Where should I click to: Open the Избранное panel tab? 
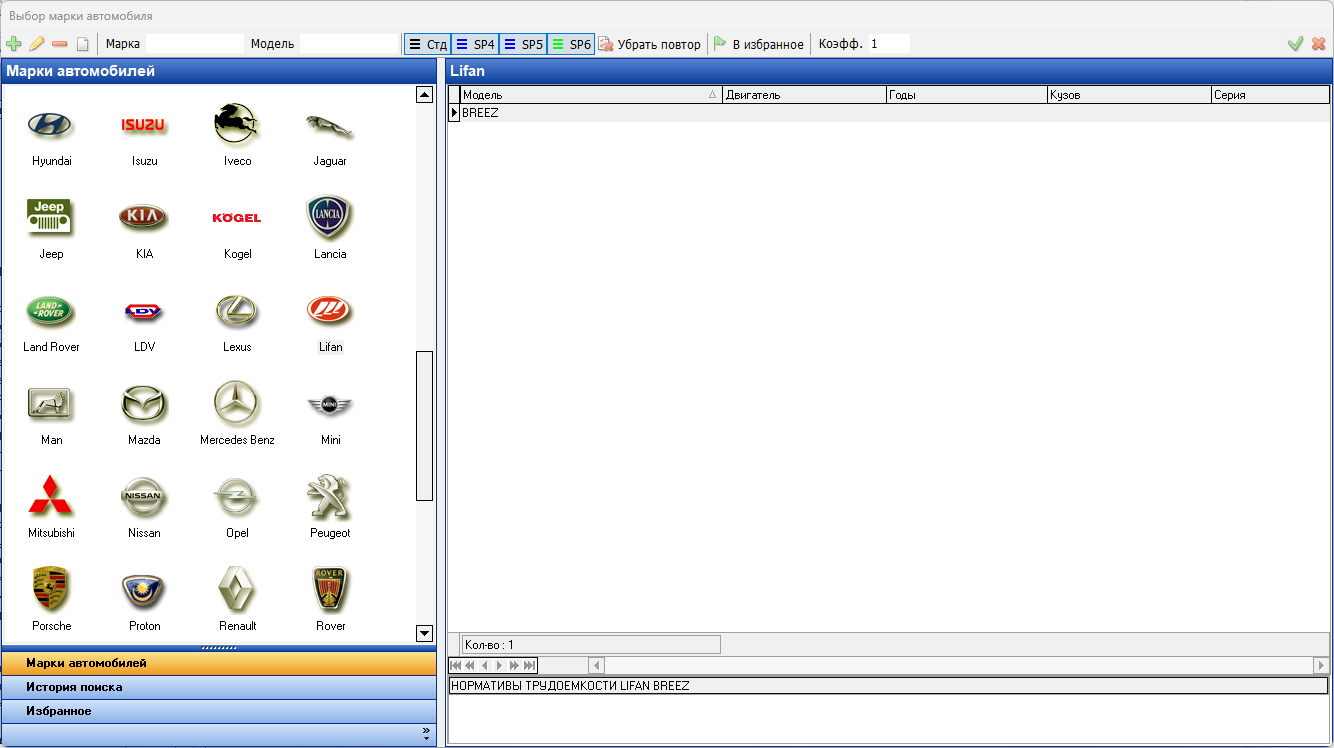coord(219,711)
